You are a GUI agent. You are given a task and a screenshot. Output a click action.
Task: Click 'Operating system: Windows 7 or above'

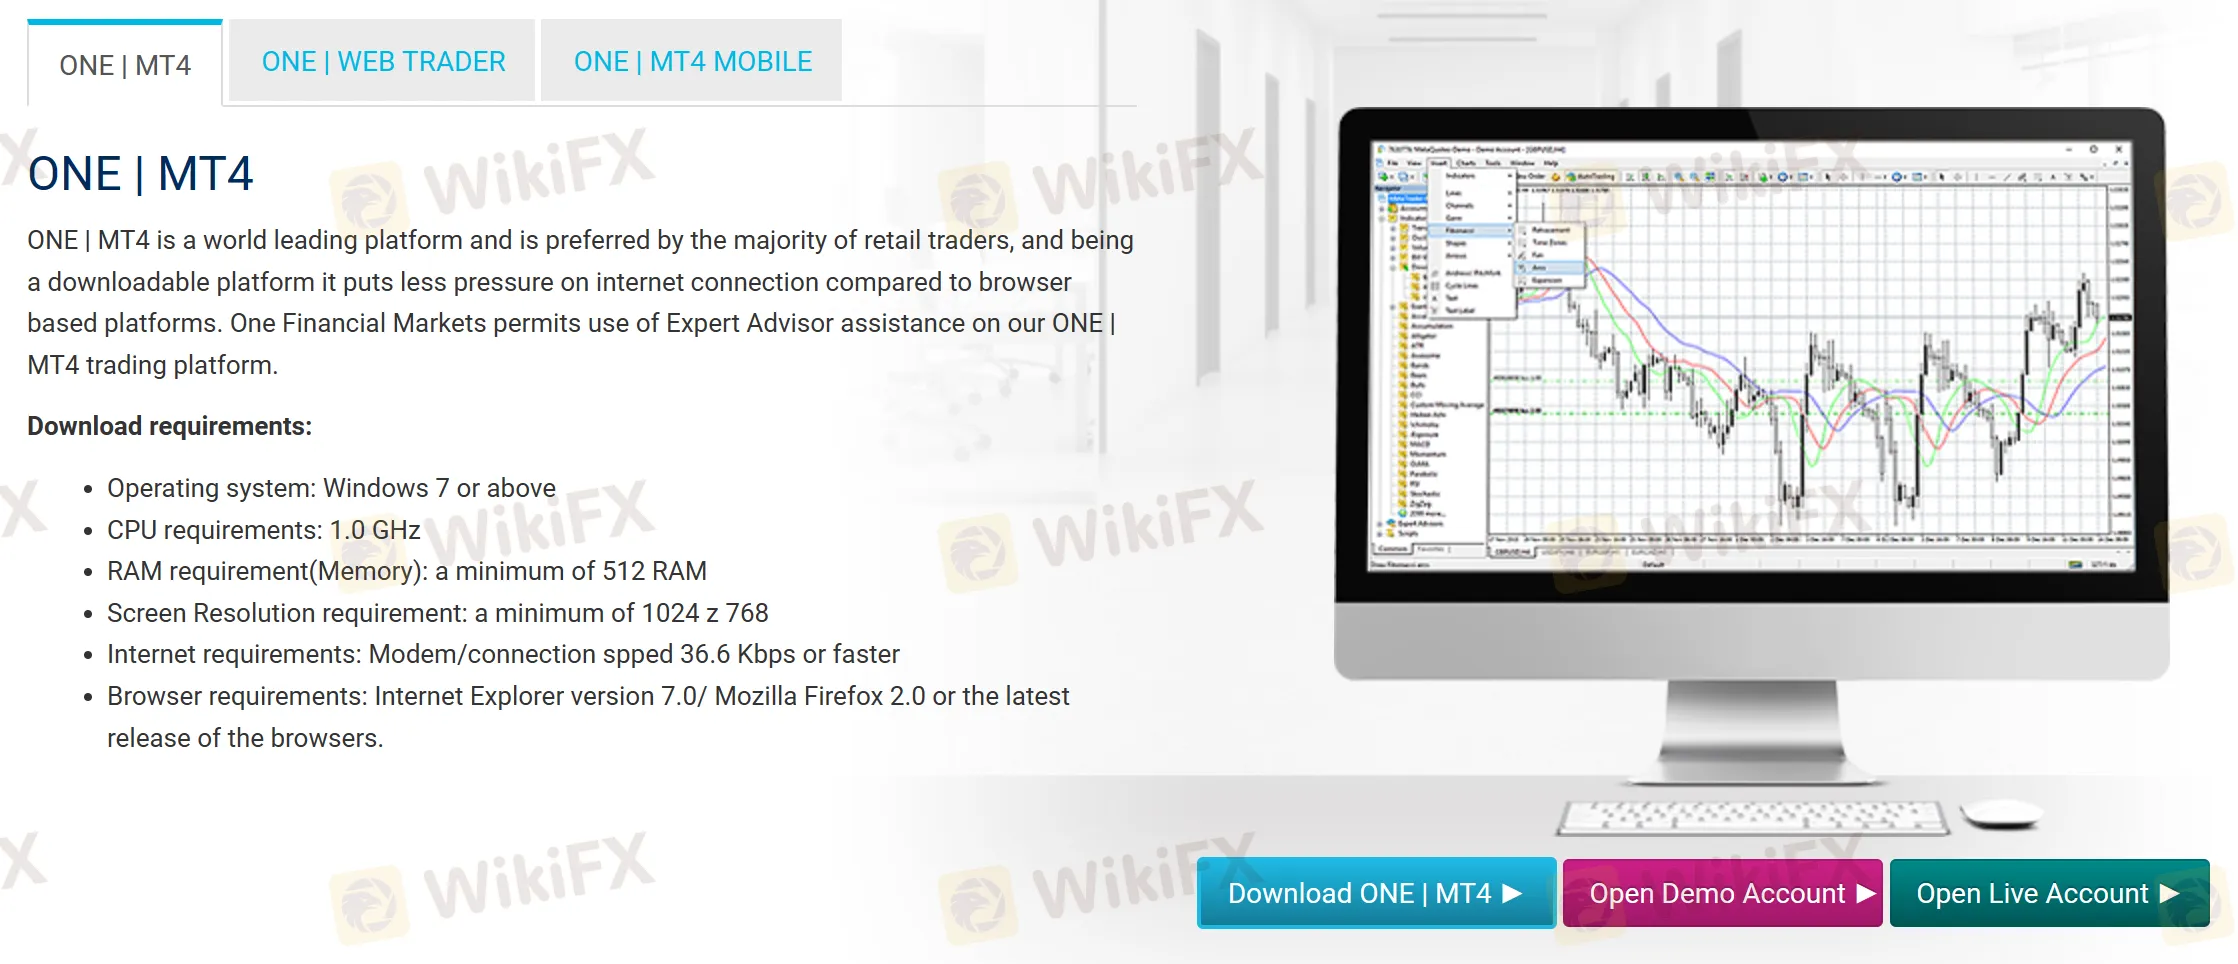coord(331,488)
